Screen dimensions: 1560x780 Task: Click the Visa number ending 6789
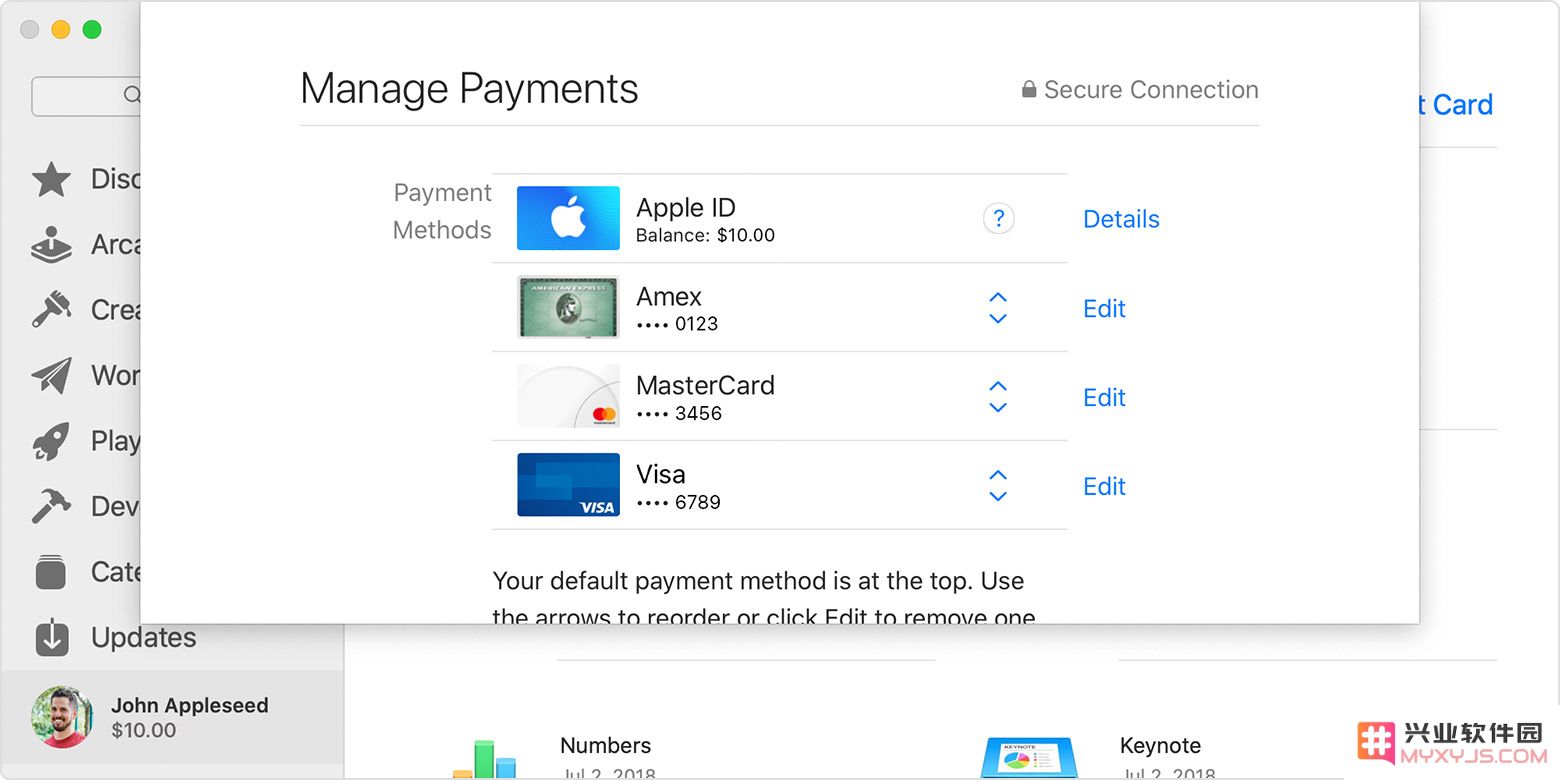tap(678, 502)
